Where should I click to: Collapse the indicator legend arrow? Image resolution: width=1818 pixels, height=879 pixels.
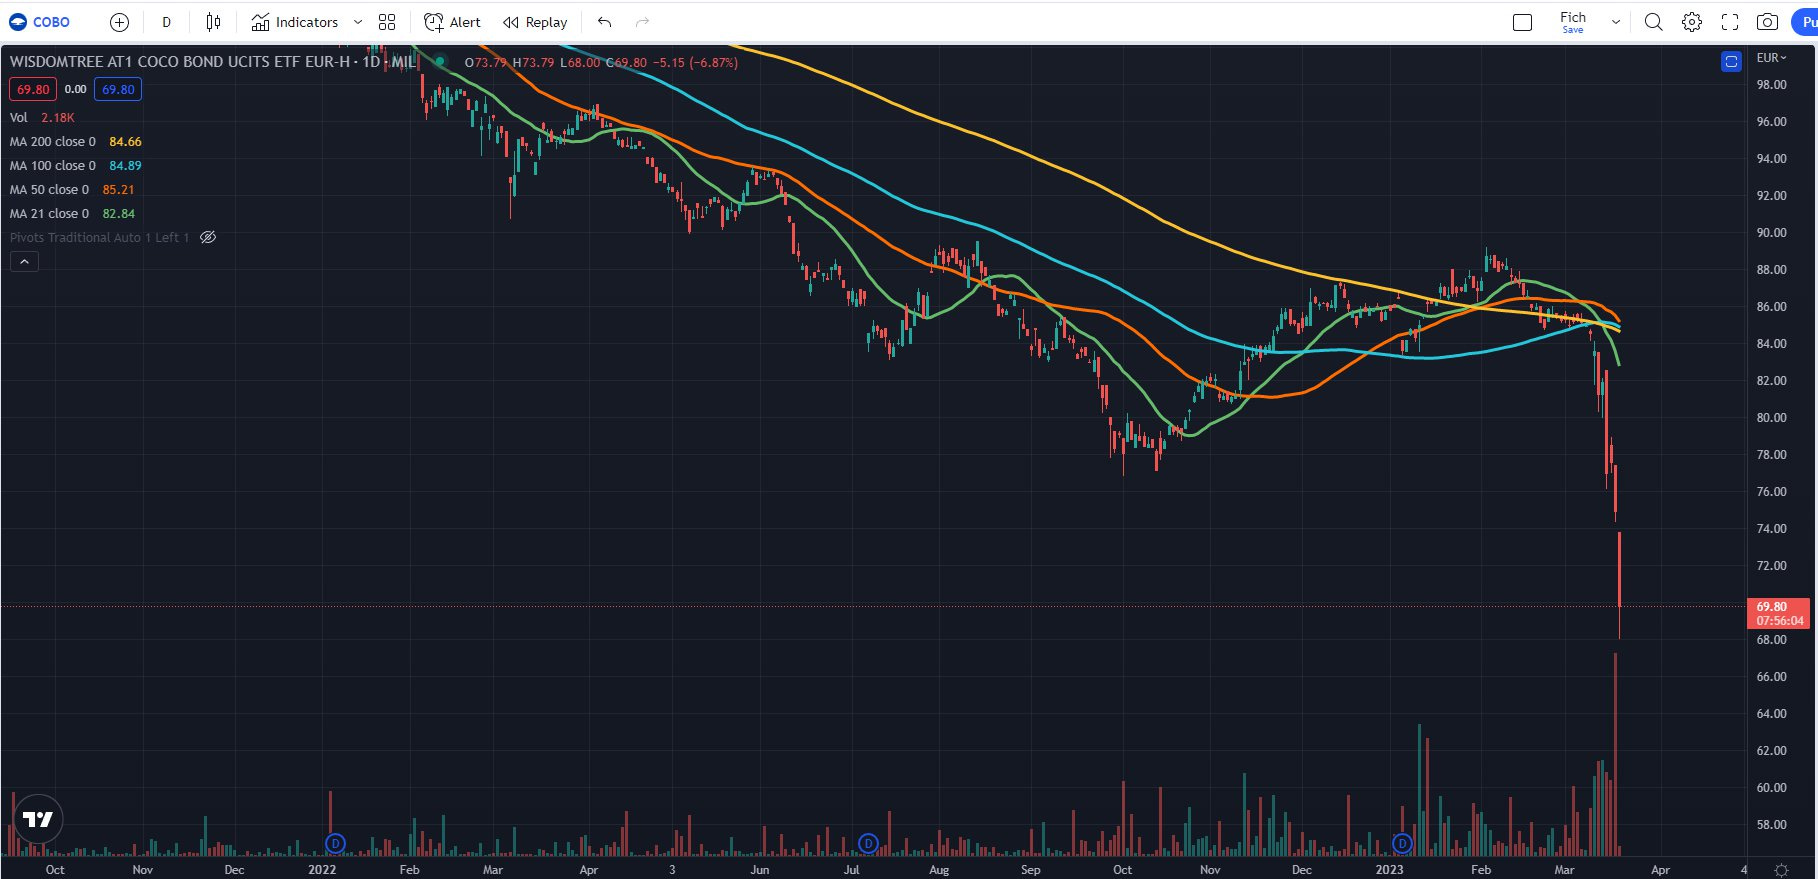[24, 262]
